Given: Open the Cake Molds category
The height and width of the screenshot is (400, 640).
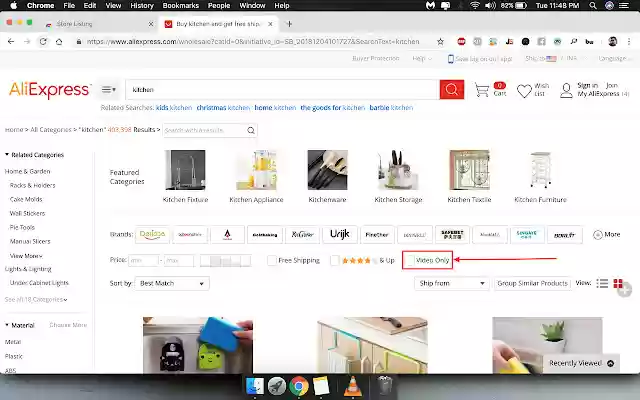Looking at the screenshot, I should point(26,199).
